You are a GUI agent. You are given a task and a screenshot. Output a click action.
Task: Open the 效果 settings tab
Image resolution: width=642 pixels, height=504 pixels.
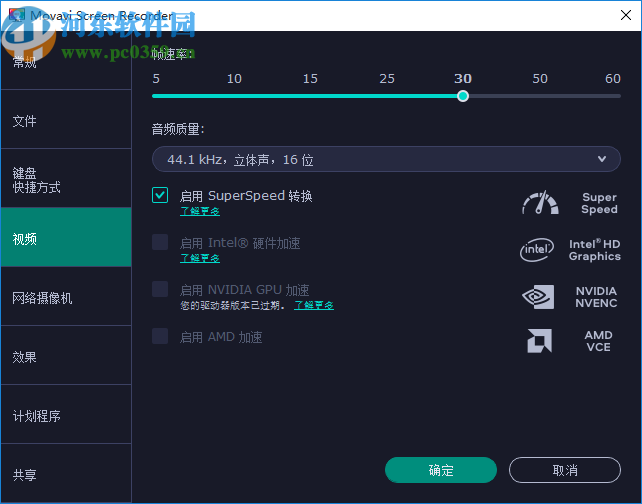[x=66, y=356]
